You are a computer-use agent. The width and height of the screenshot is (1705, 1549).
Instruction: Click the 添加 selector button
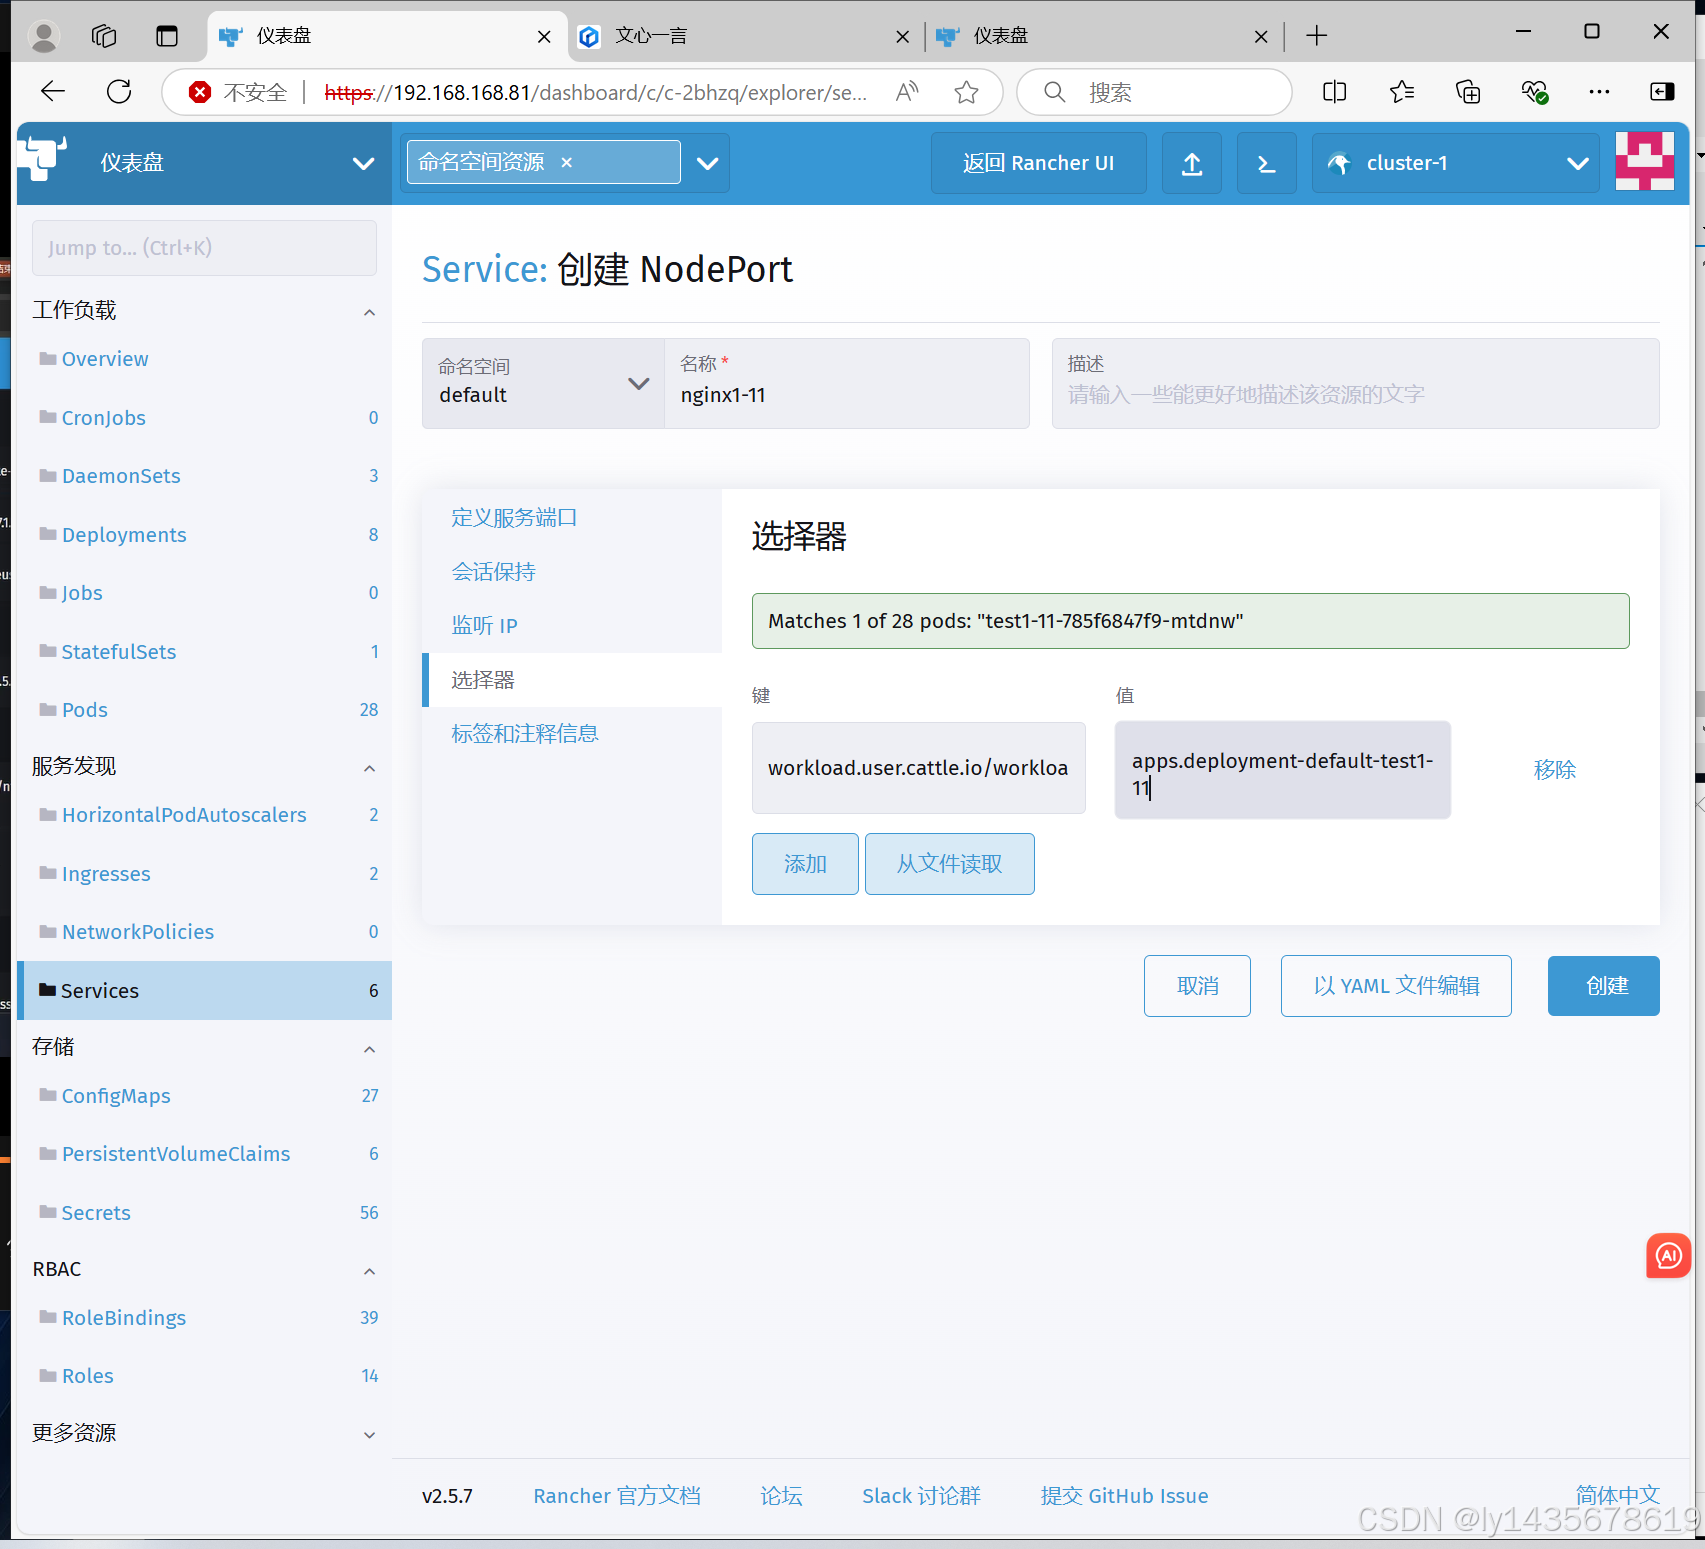click(x=805, y=864)
